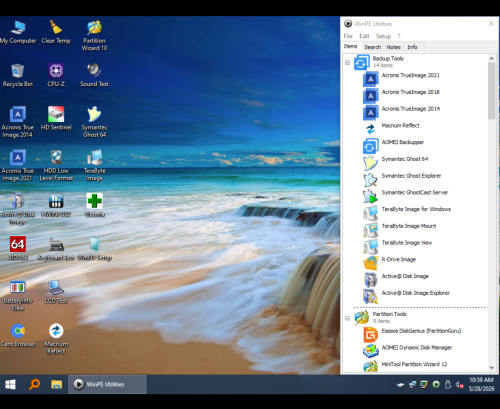Open the Windows Start button
Viewport: 500px width, 409px height.
tap(10, 384)
